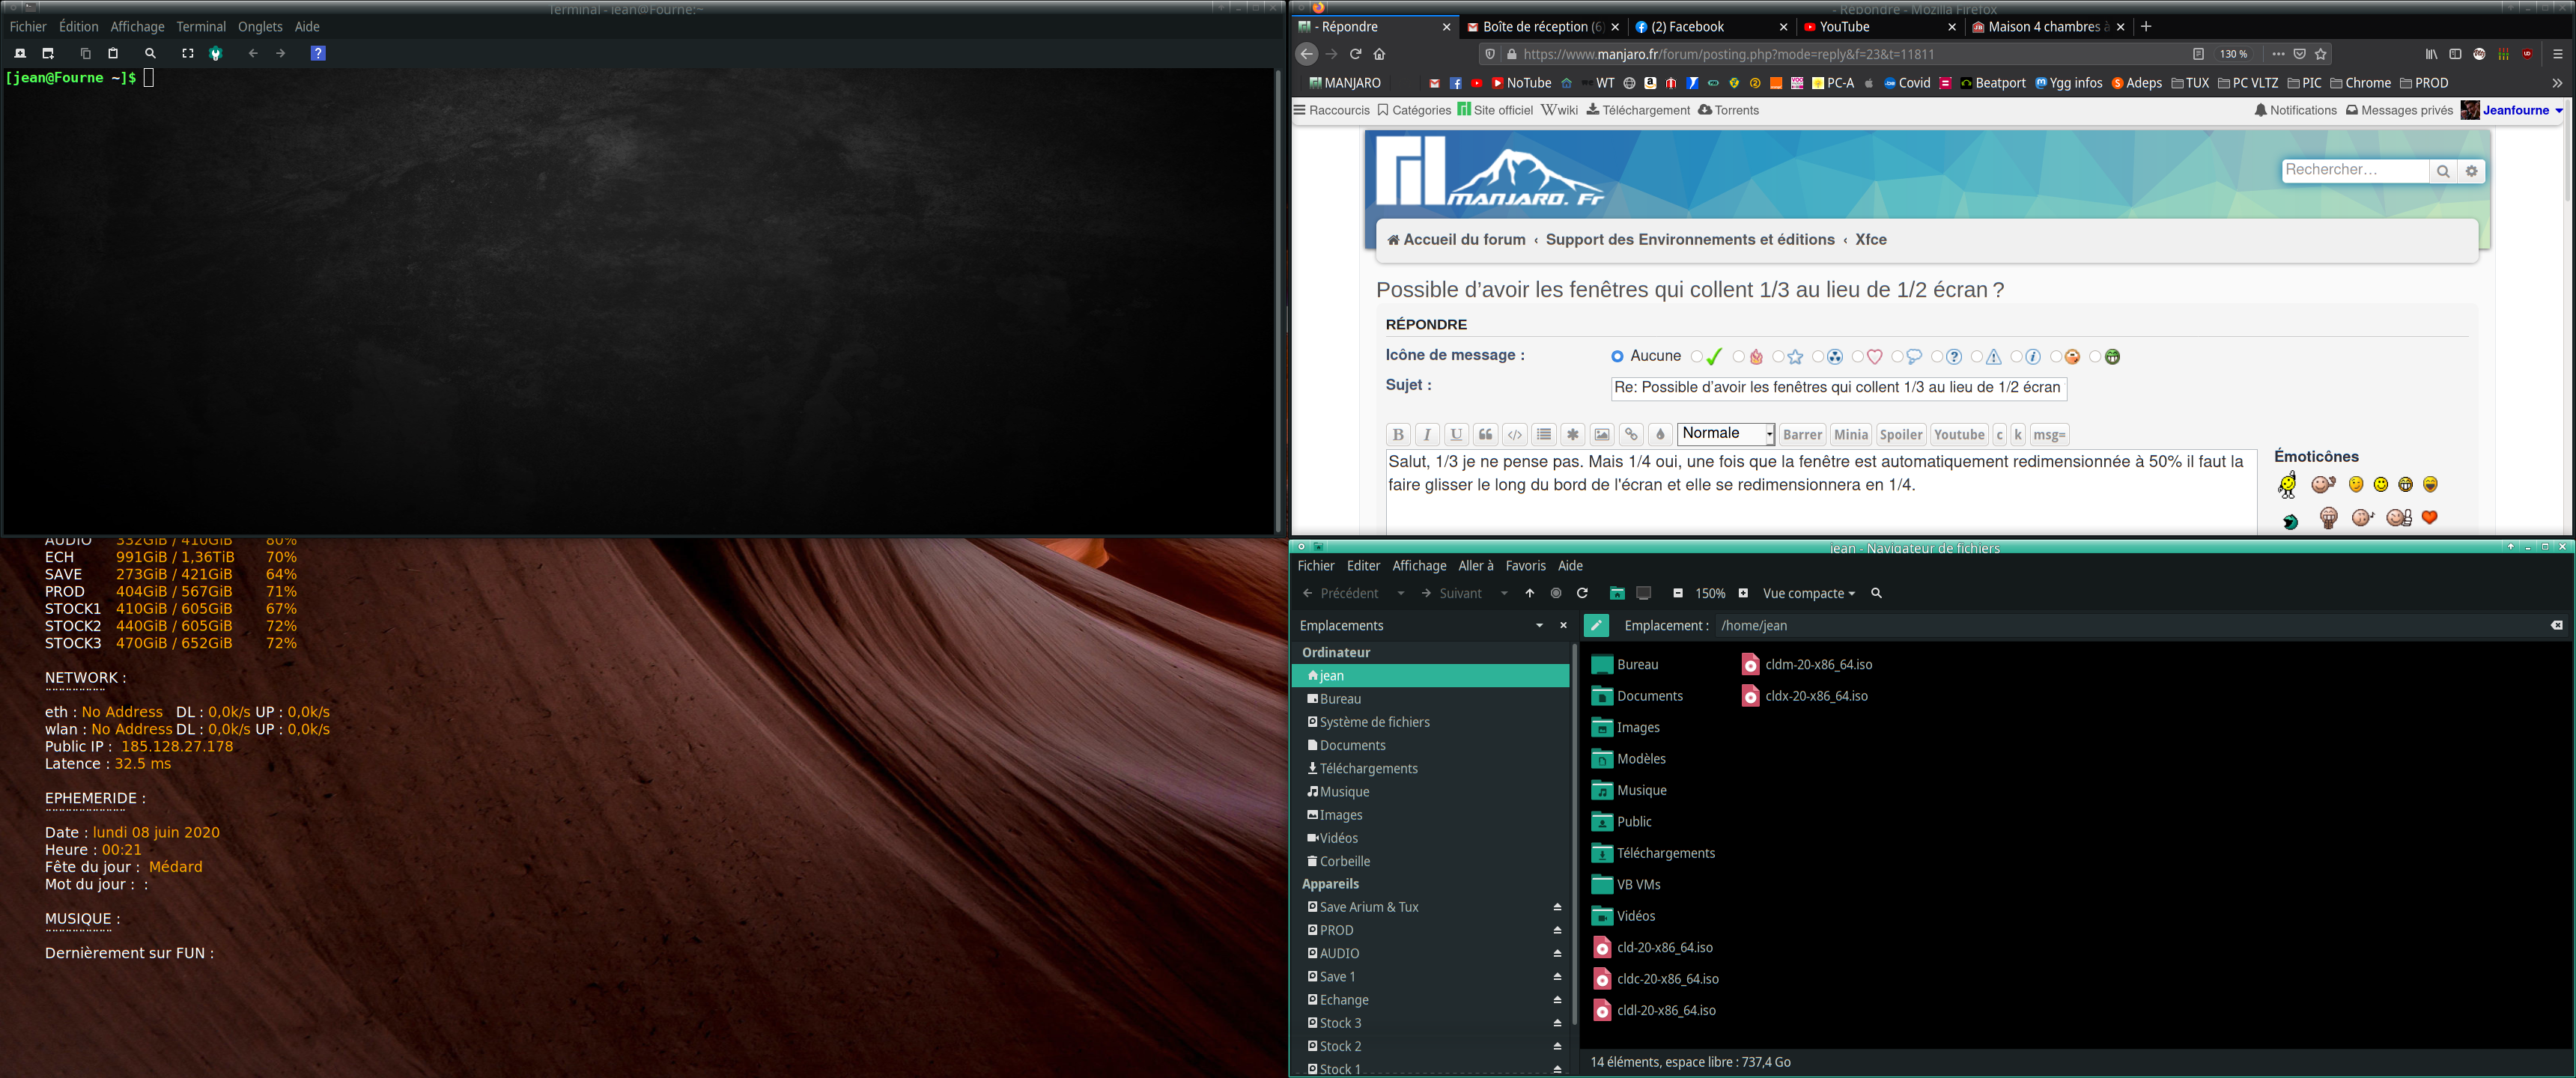Reload the current folder in file manager
This screenshot has width=2576, height=1078.
(x=1582, y=594)
